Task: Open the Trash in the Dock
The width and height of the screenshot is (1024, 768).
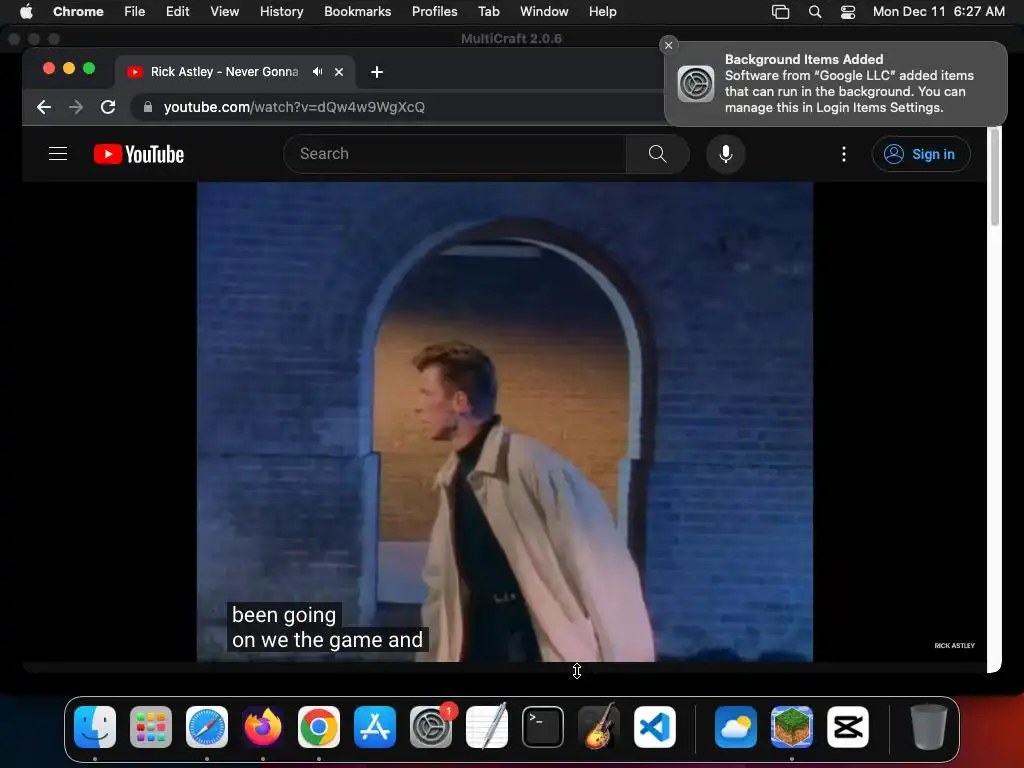Action: [x=929, y=727]
